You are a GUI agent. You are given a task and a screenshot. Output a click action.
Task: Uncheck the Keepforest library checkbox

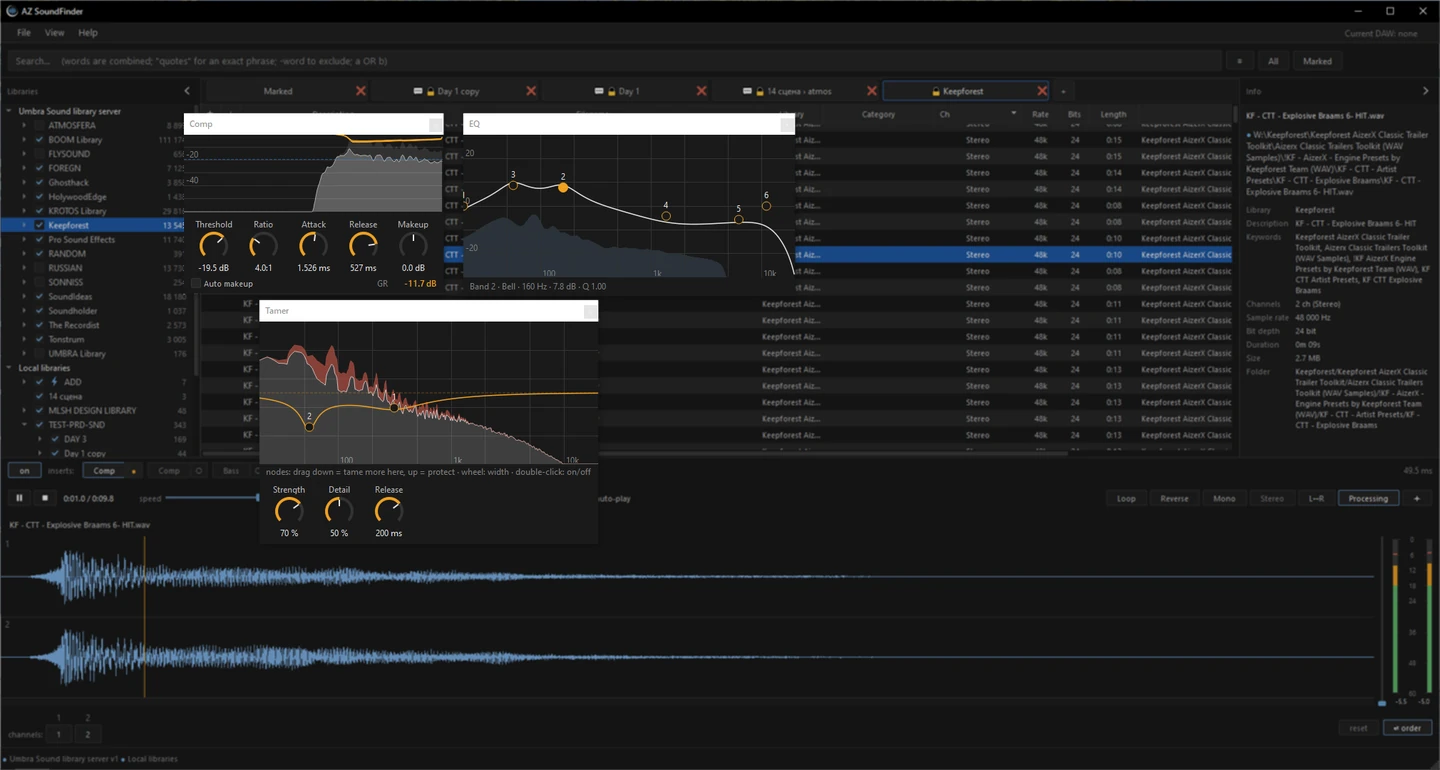pos(40,226)
